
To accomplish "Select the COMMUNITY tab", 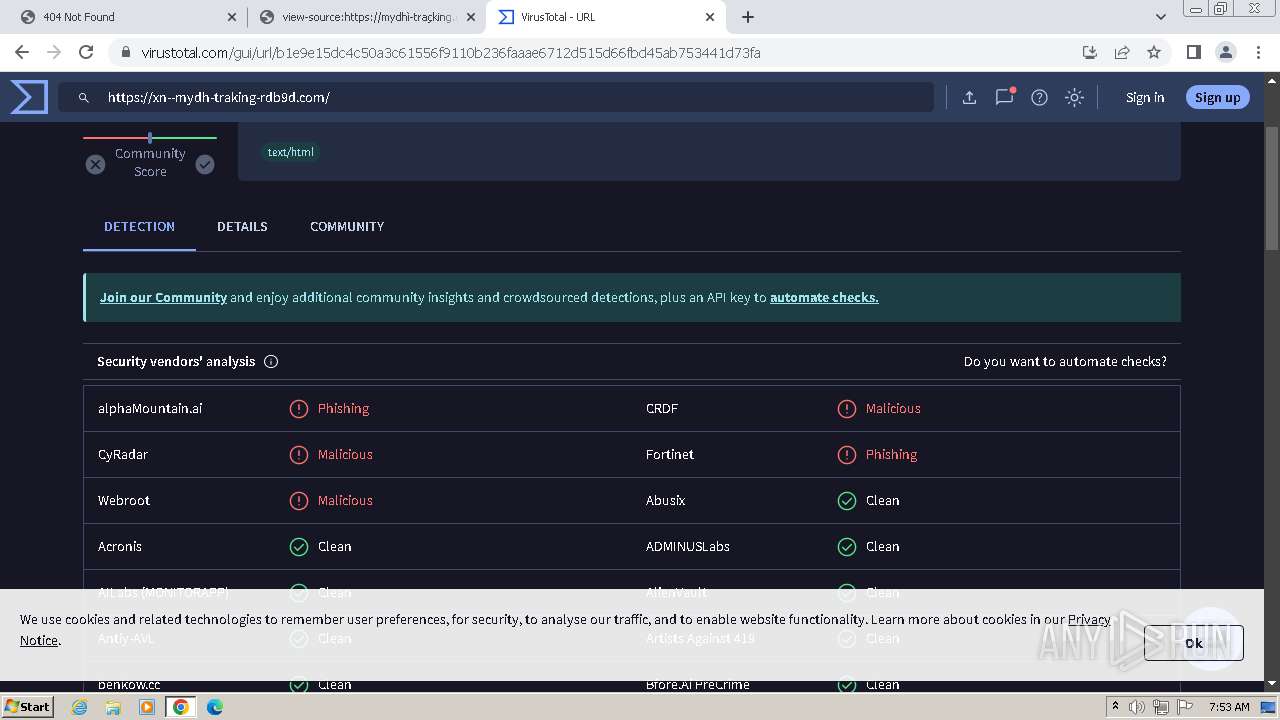I will (347, 226).
